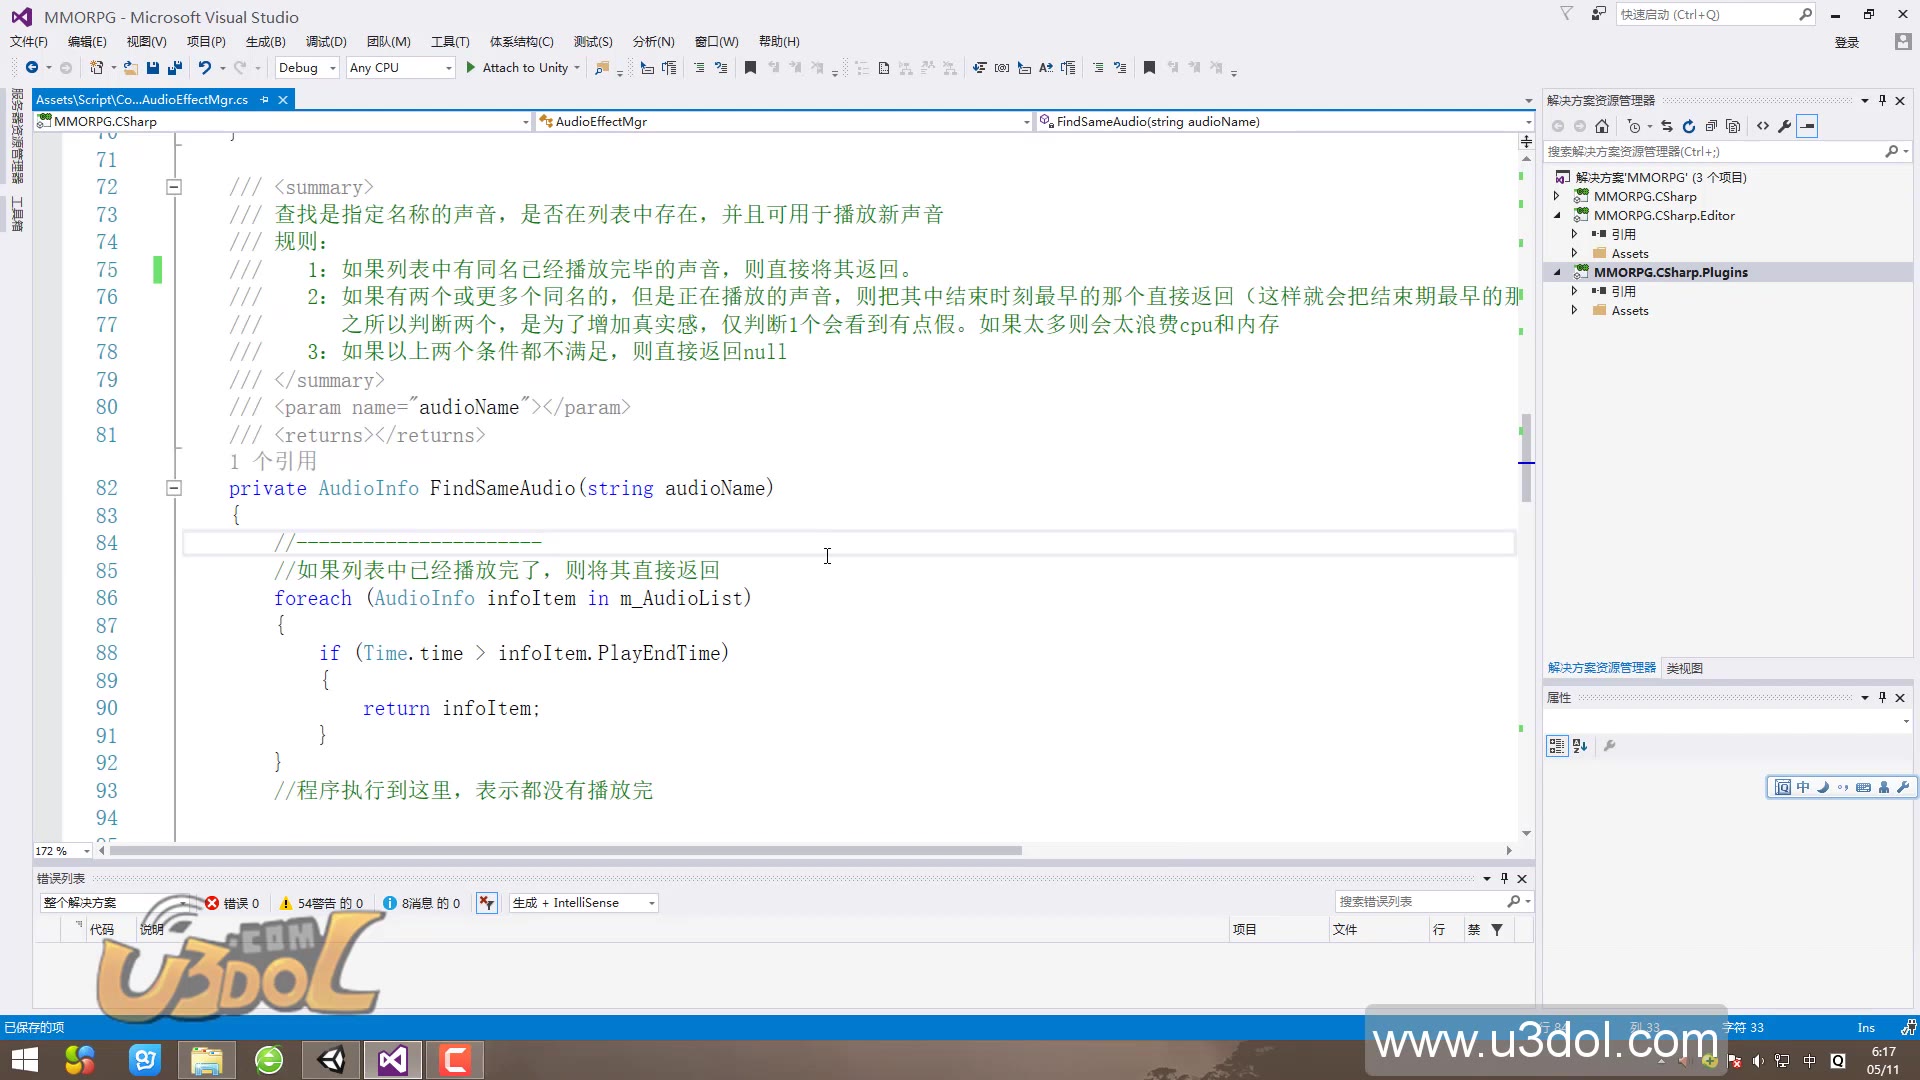Save the current file with the save icon
This screenshot has width=1920, height=1080.
pyautogui.click(x=152, y=67)
